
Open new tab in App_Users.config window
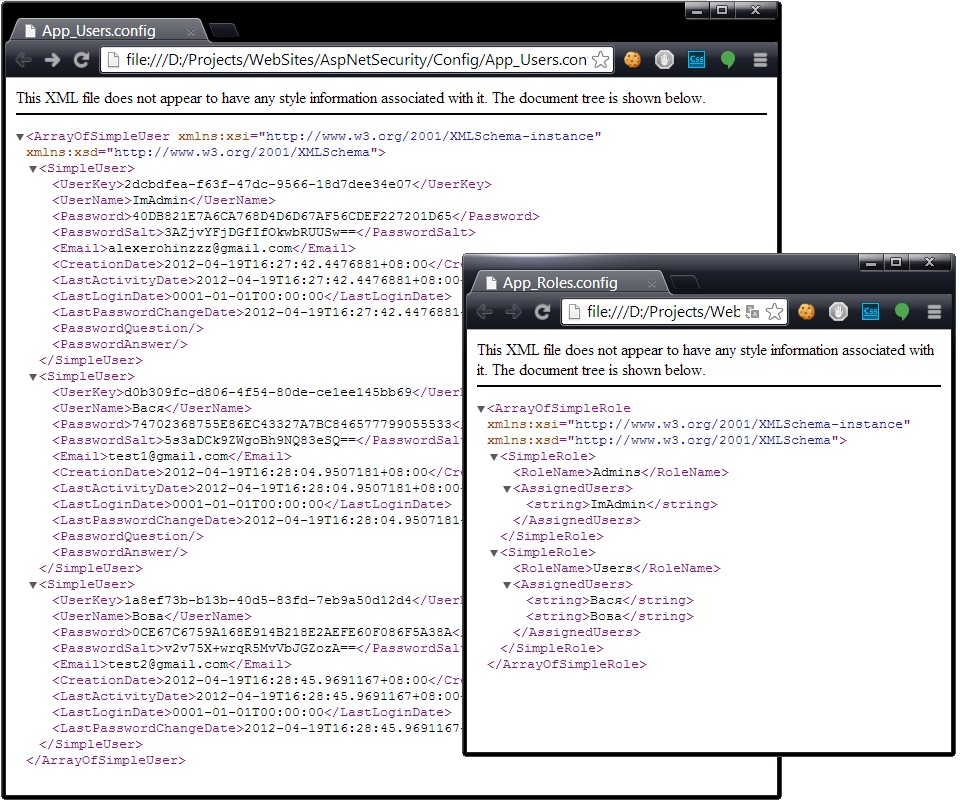[x=223, y=30]
